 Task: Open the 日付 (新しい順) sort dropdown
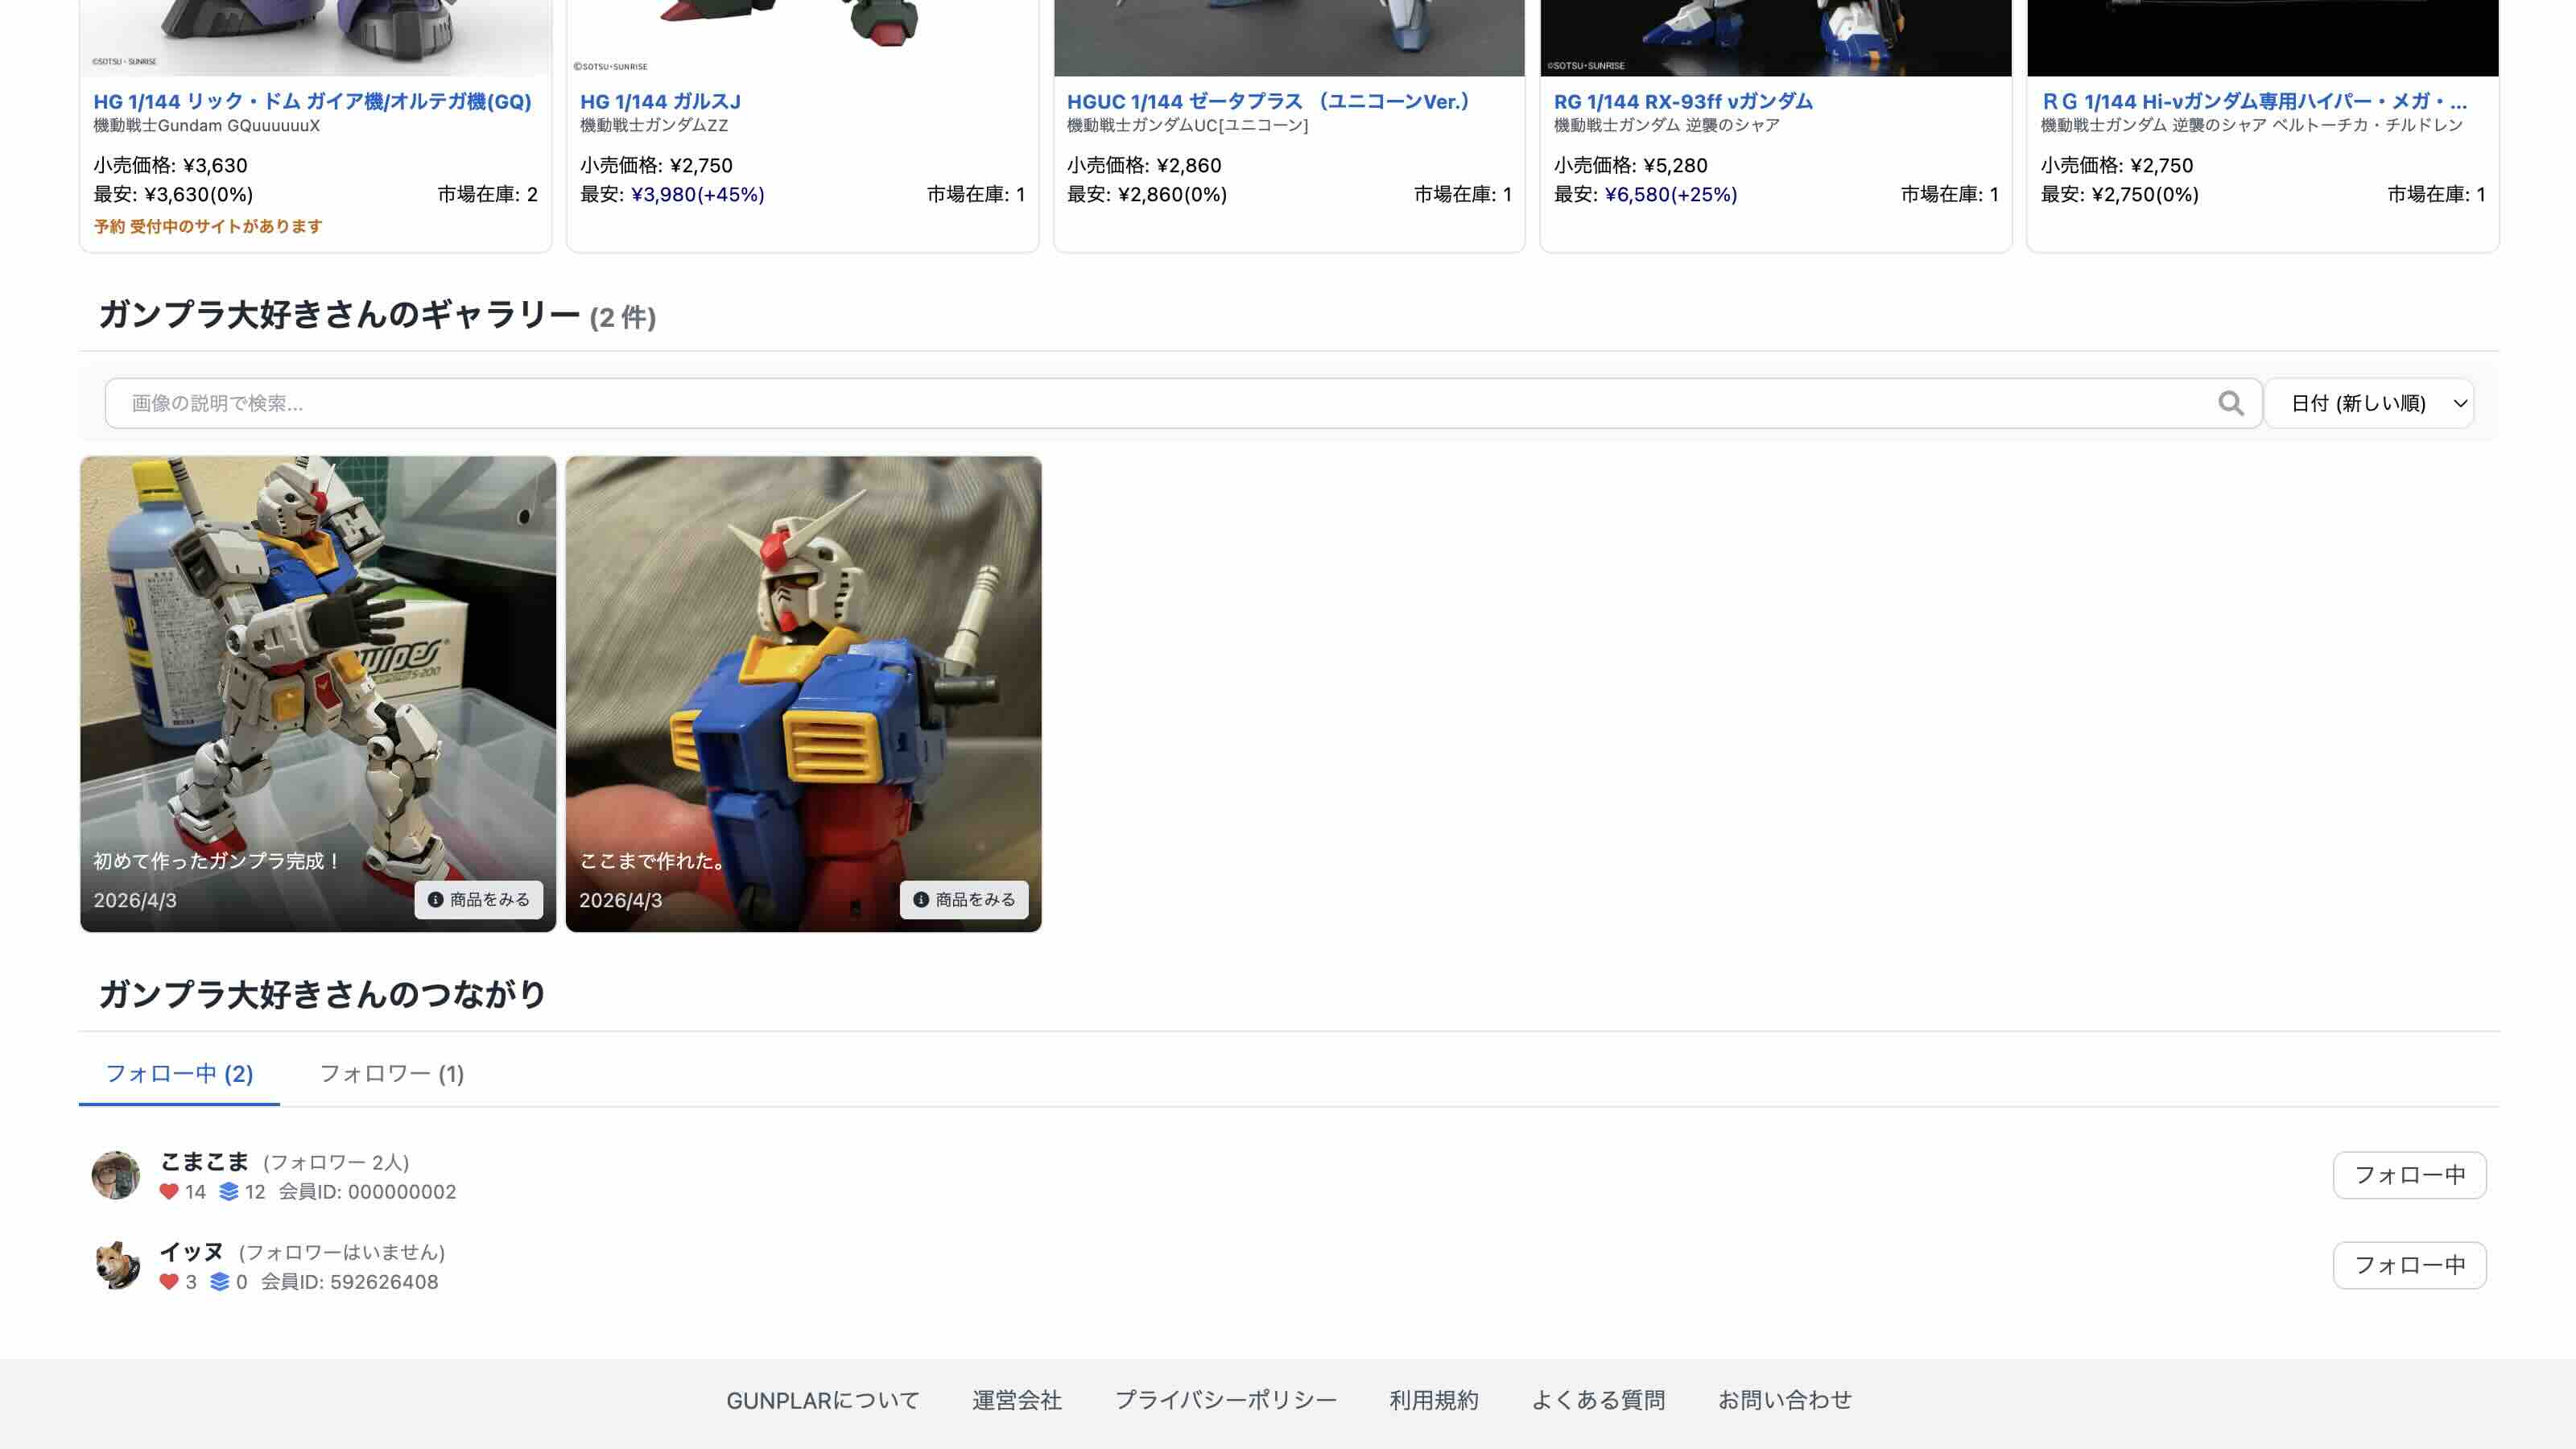[2369, 403]
